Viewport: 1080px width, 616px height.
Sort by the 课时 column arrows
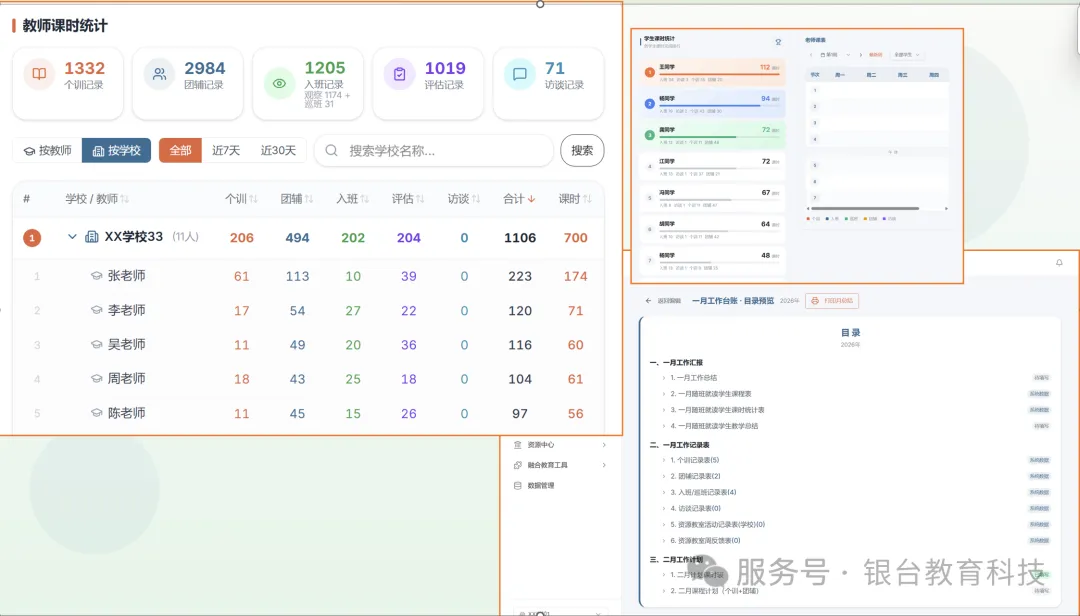pos(587,199)
